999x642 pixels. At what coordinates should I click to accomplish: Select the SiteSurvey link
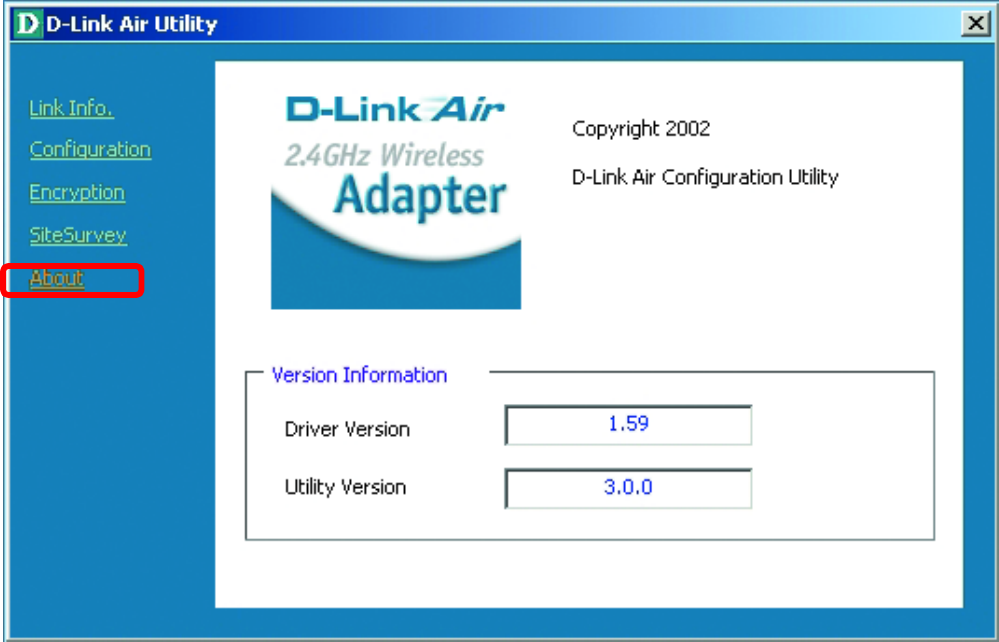click(x=78, y=236)
